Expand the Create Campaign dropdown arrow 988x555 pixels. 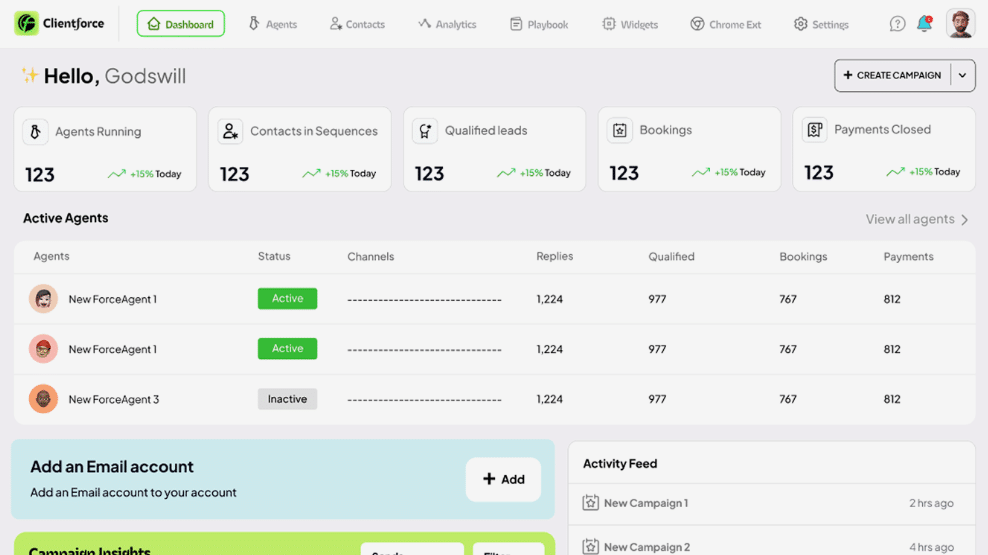(962, 75)
